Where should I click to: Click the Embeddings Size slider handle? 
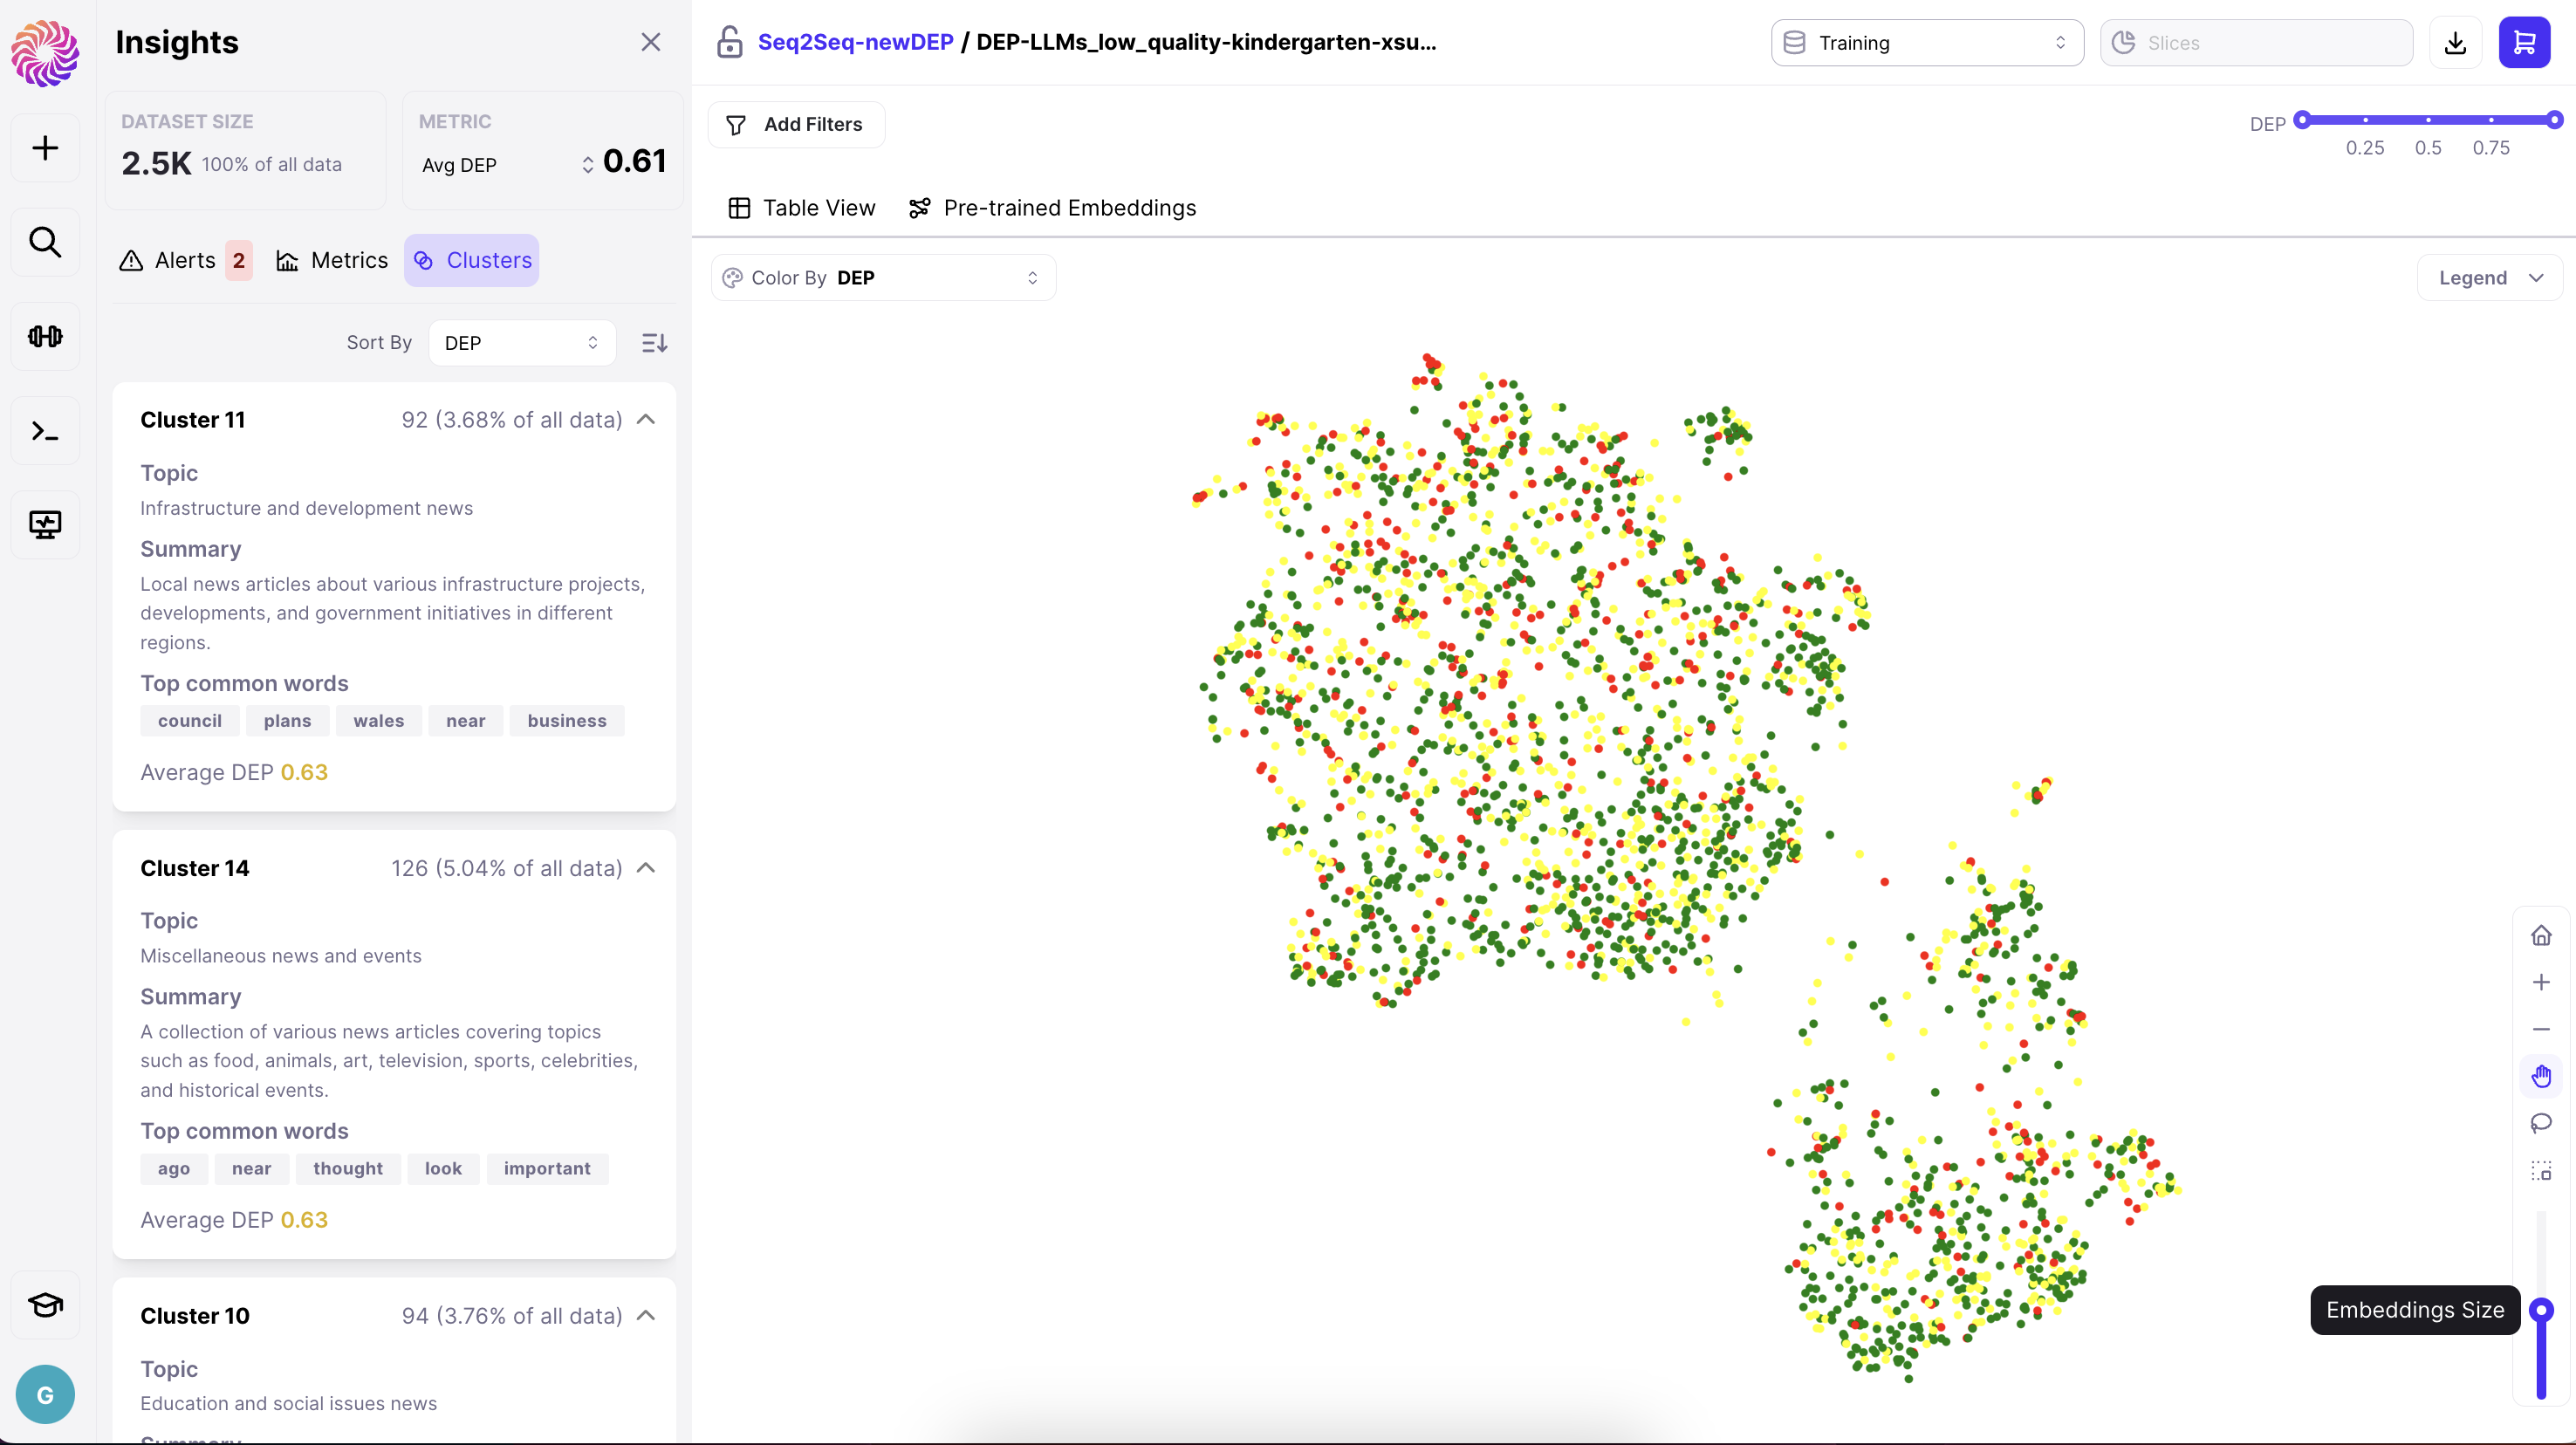coord(2541,1310)
